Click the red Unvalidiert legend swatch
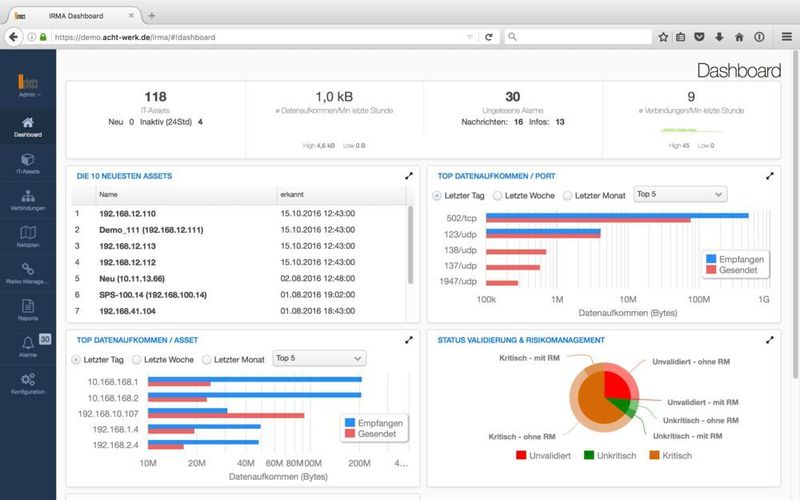This screenshot has height=500, width=800. pos(523,456)
